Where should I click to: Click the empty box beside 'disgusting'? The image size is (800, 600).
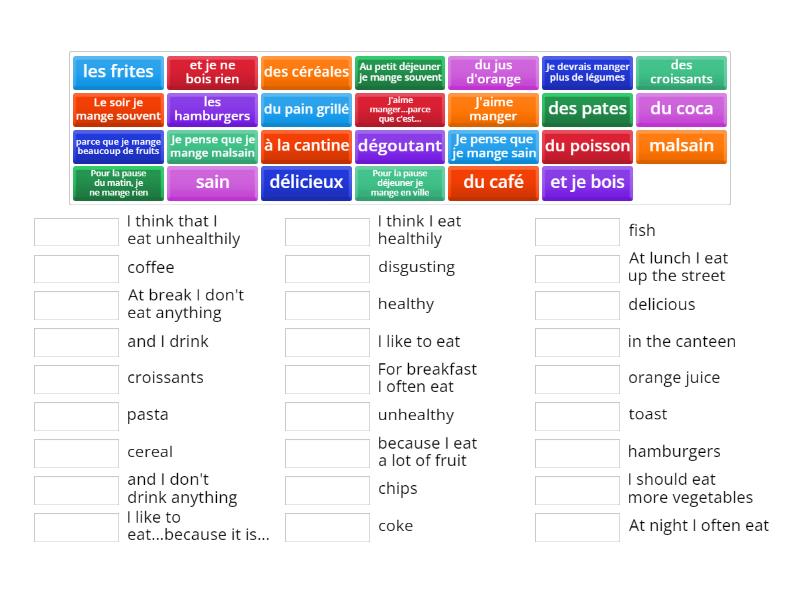point(327,268)
